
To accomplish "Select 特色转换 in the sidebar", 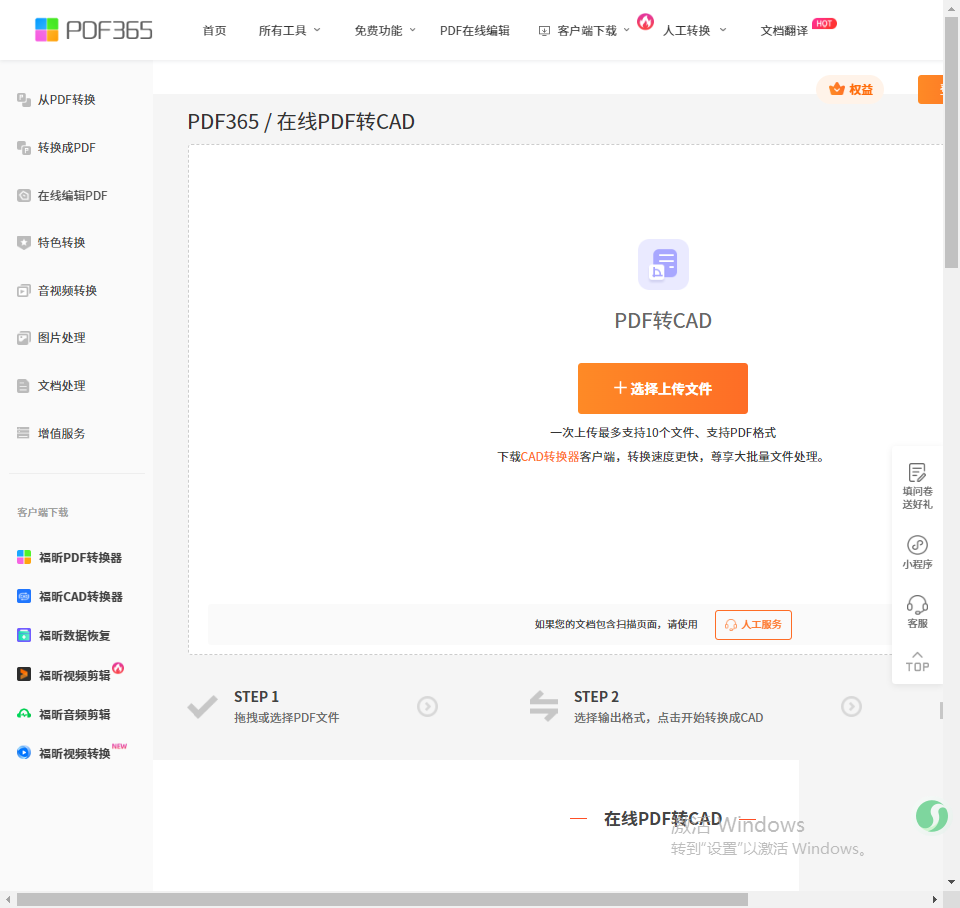I will click(61, 242).
